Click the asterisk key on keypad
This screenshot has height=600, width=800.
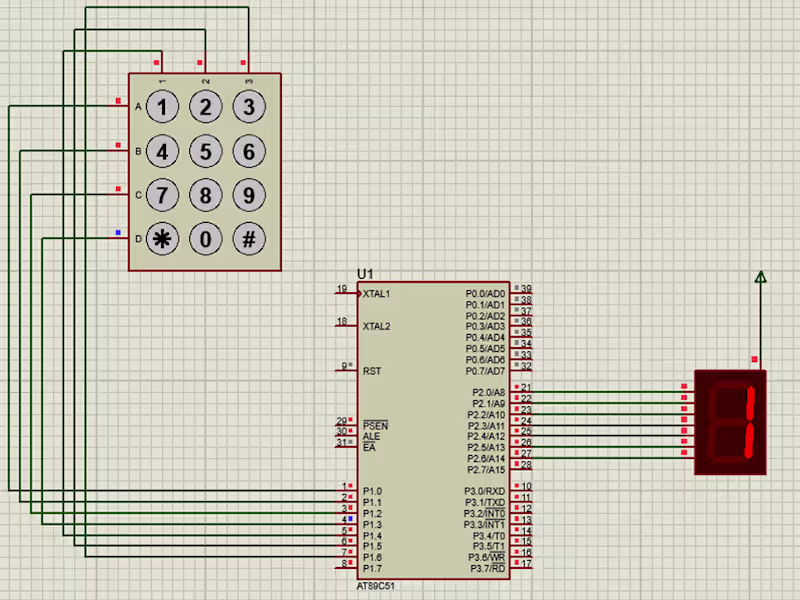click(x=162, y=239)
